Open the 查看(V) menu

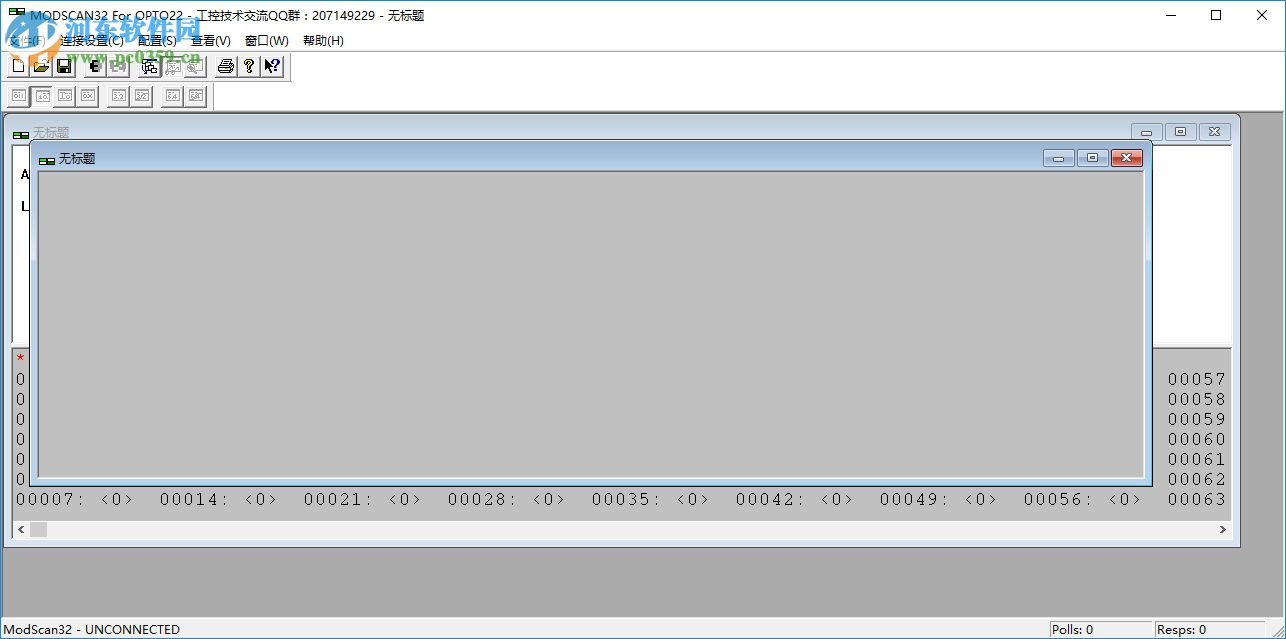[x=211, y=41]
